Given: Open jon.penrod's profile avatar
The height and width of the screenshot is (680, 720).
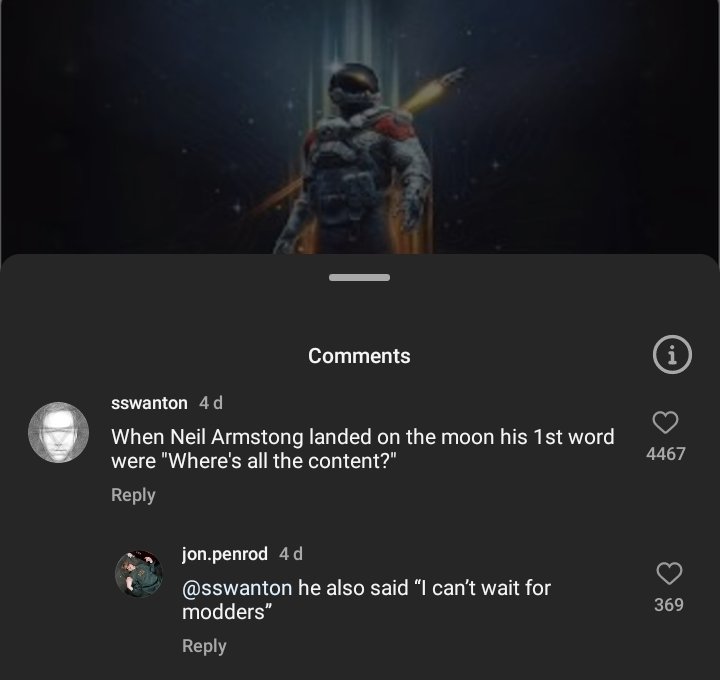Looking at the screenshot, I should [x=138, y=574].
